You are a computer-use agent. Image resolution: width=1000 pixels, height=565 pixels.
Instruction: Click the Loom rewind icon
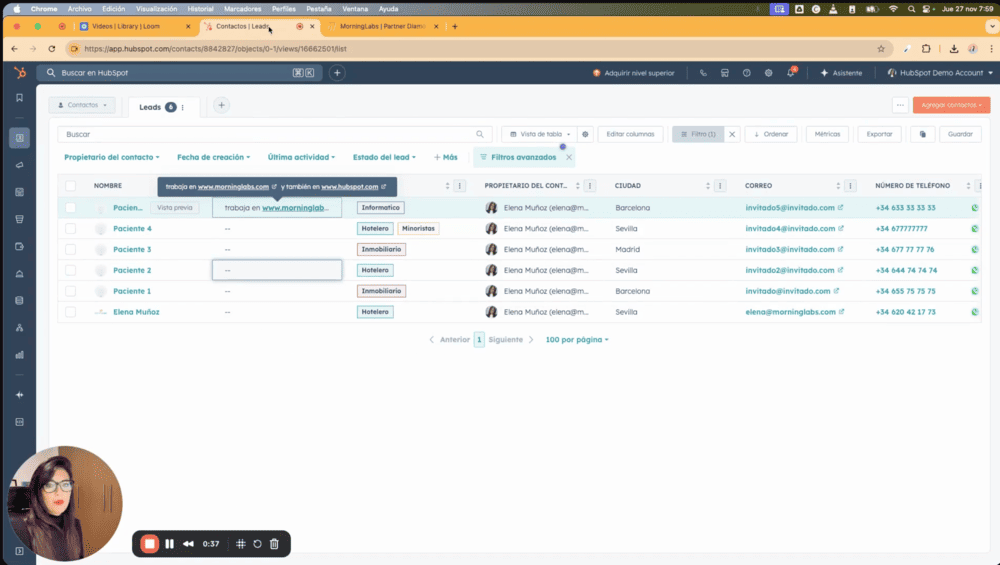188,544
